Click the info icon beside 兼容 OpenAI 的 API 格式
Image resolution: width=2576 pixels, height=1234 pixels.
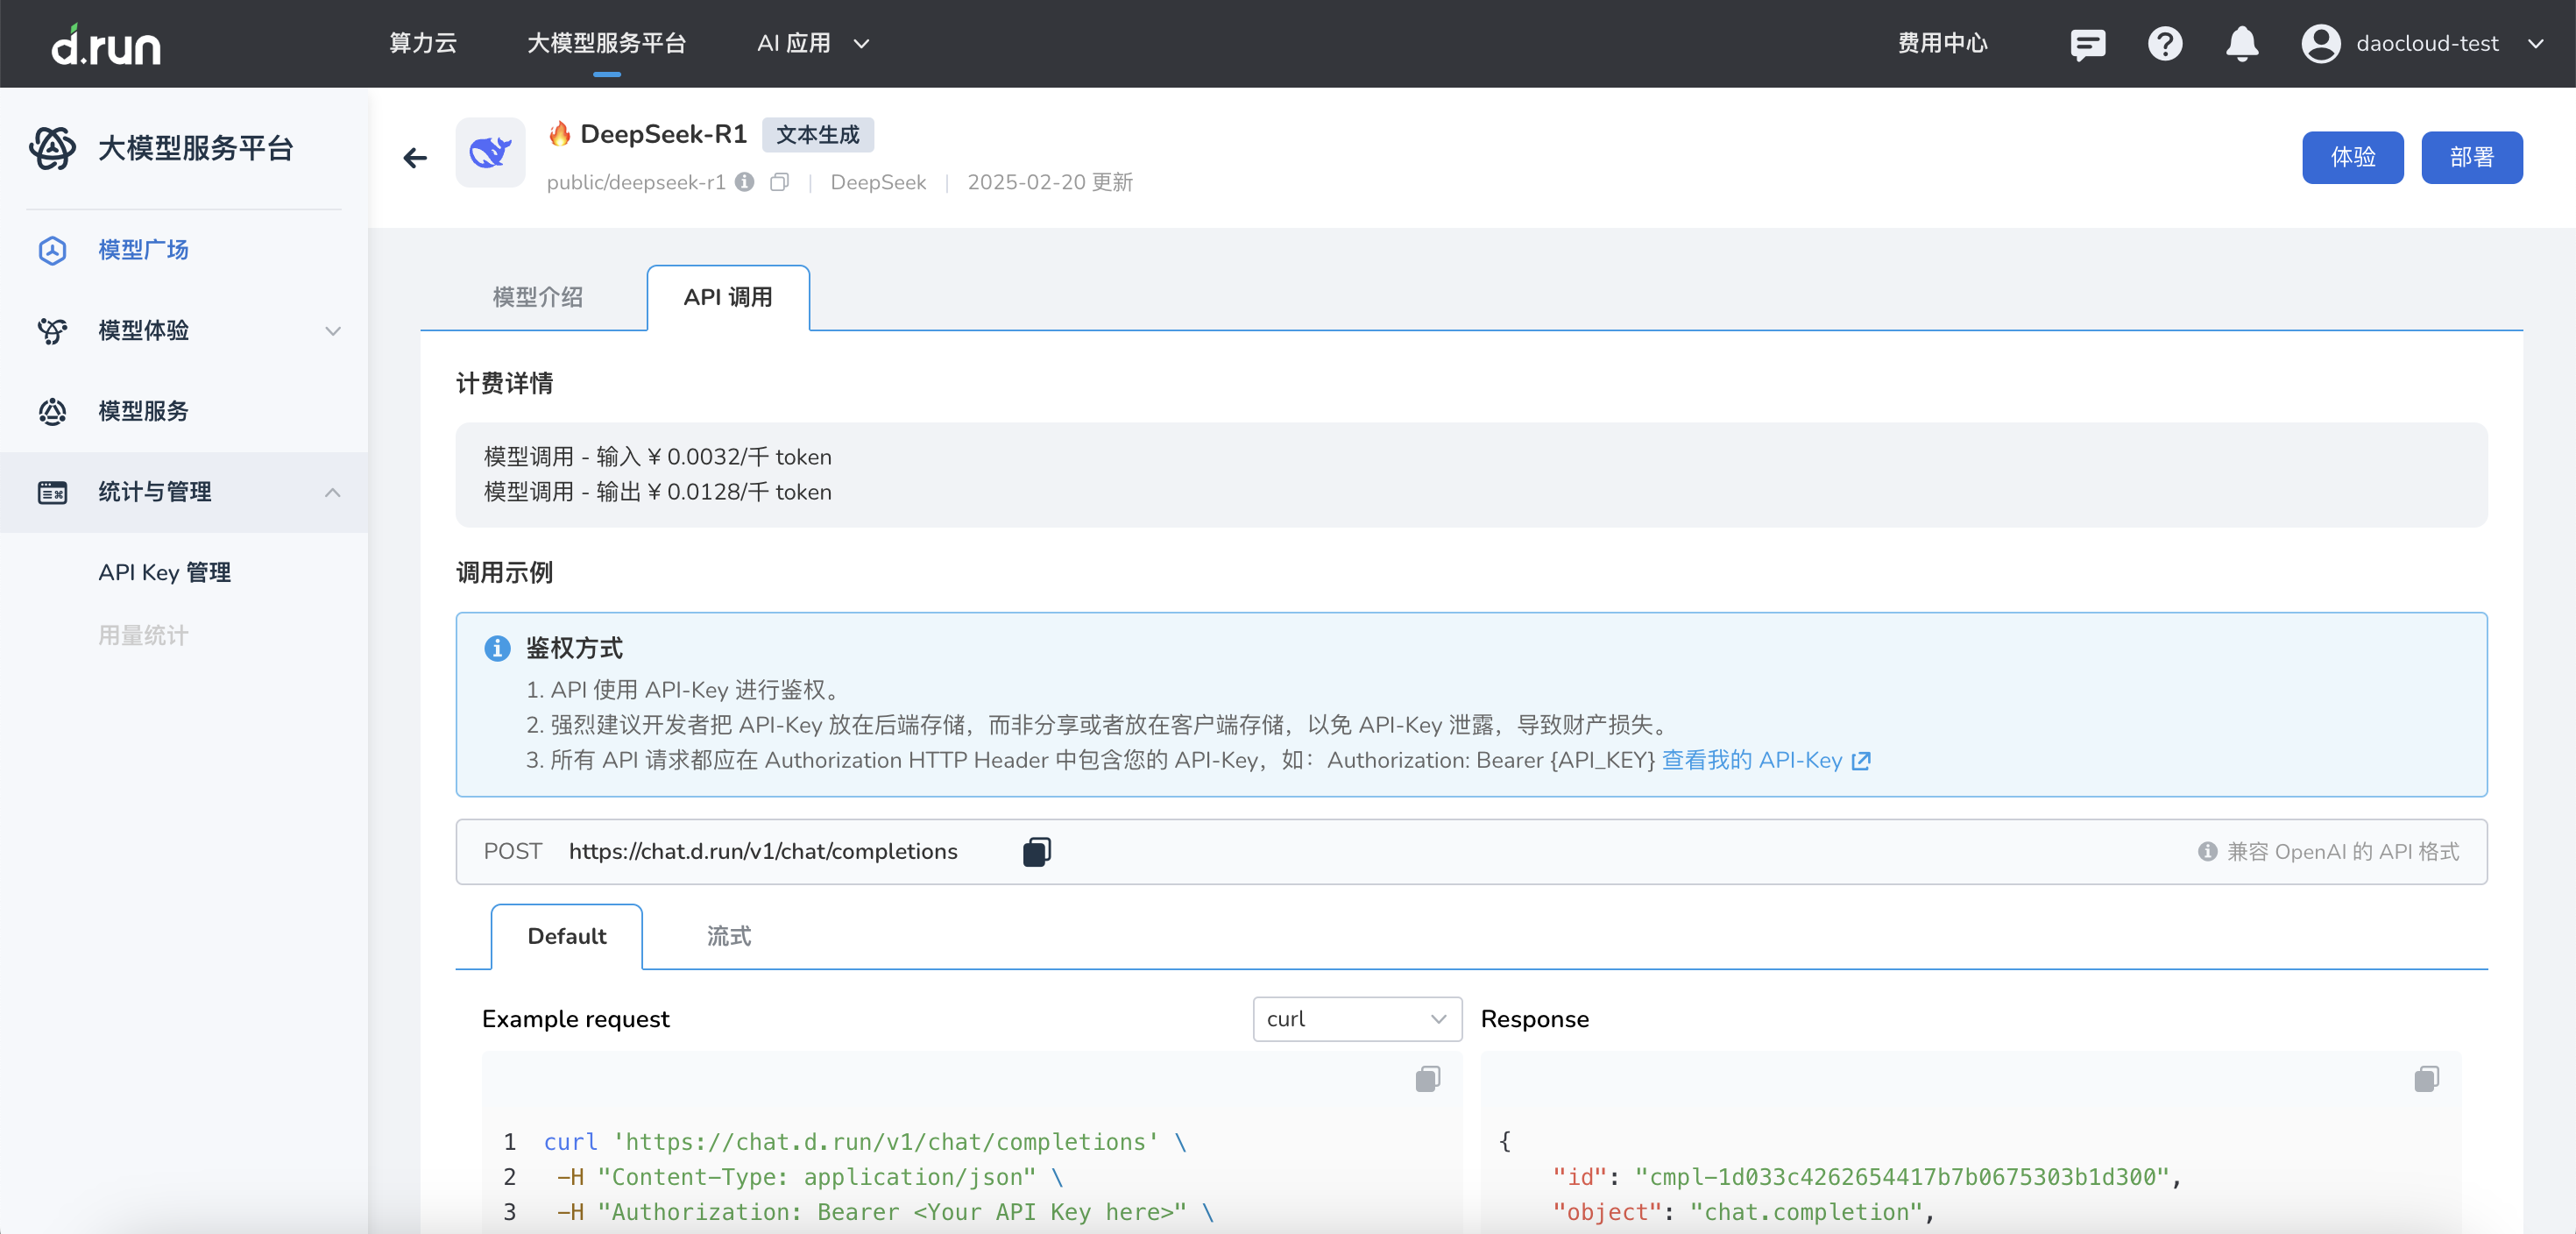coord(2207,852)
